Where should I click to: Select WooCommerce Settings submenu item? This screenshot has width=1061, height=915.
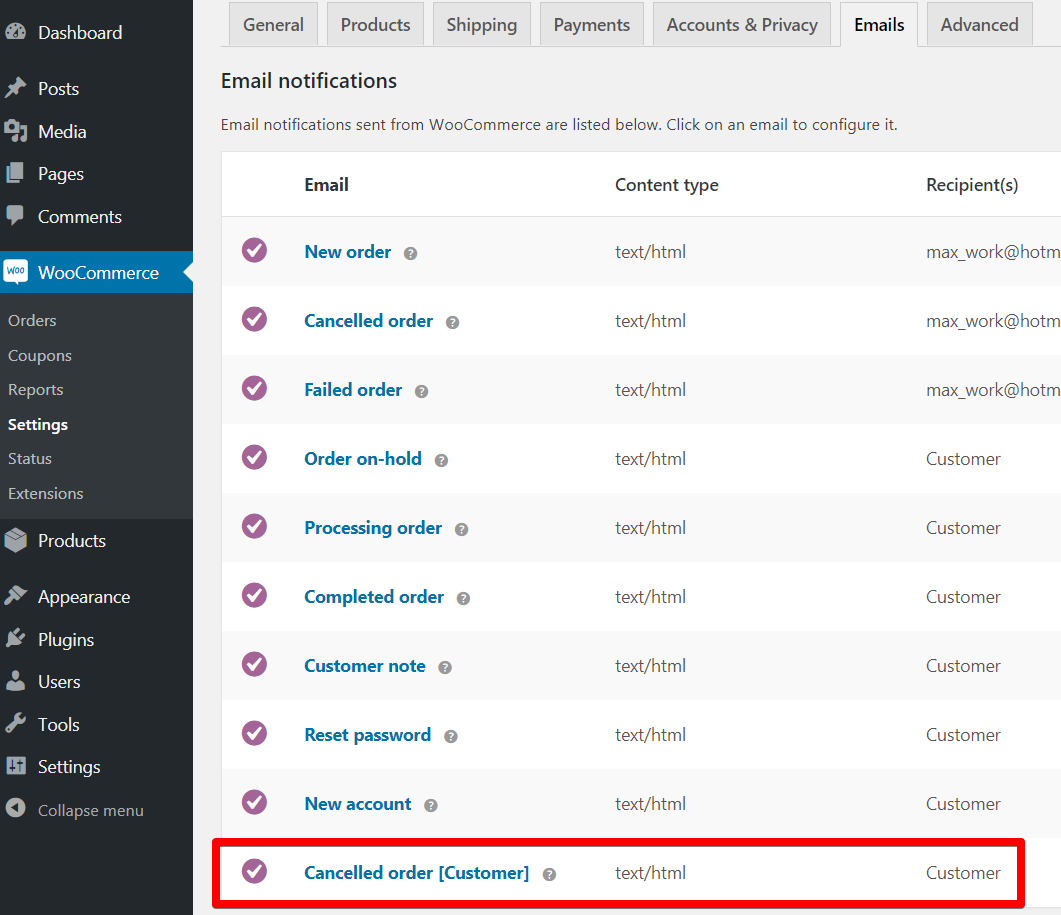pos(38,424)
